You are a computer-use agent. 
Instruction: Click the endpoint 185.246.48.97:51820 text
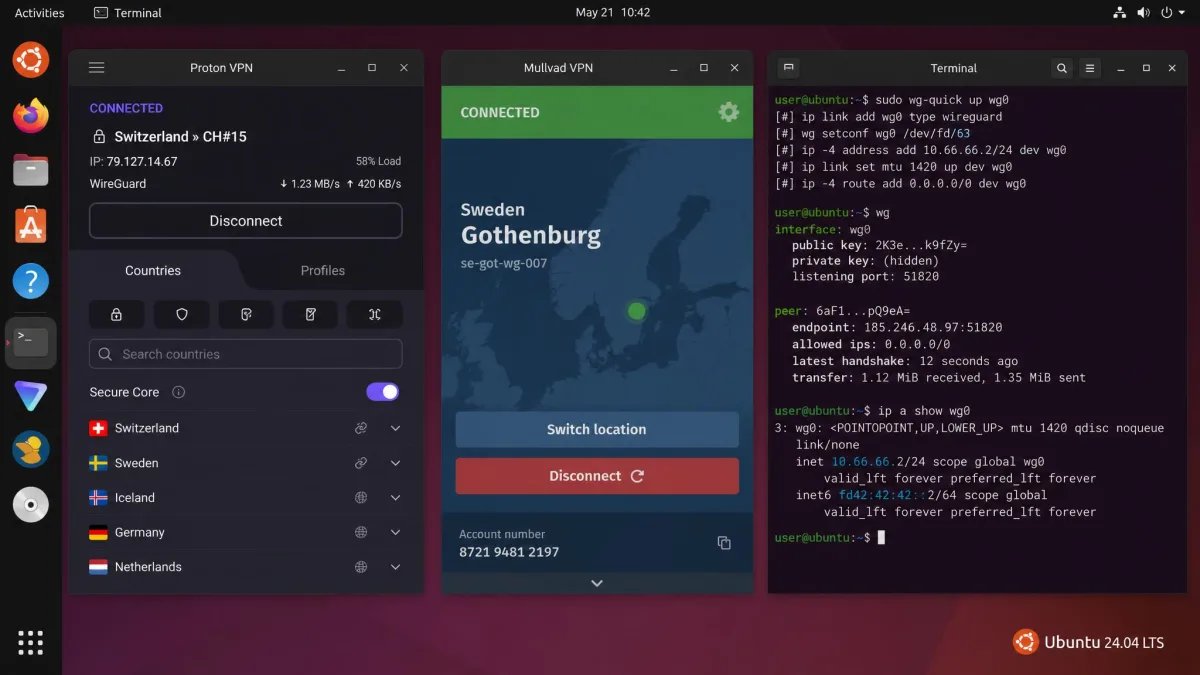[x=933, y=327]
